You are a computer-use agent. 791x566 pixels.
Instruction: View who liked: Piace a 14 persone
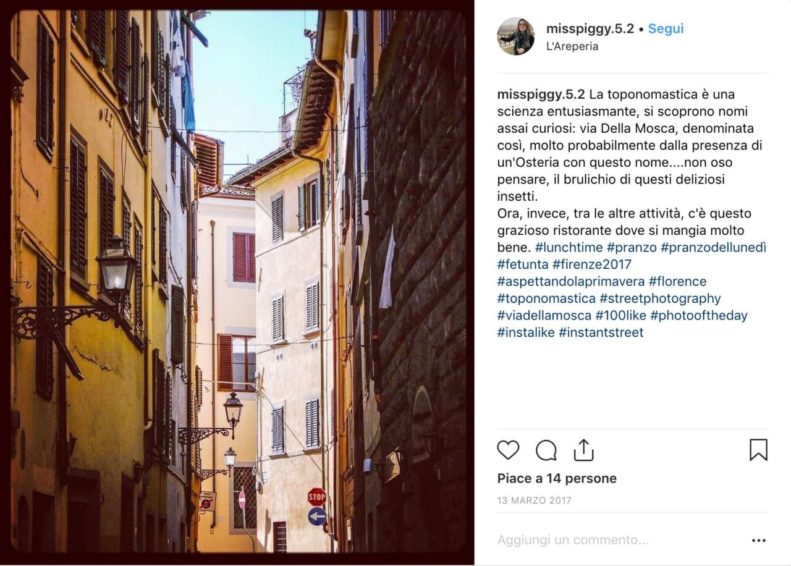pyautogui.click(x=556, y=478)
